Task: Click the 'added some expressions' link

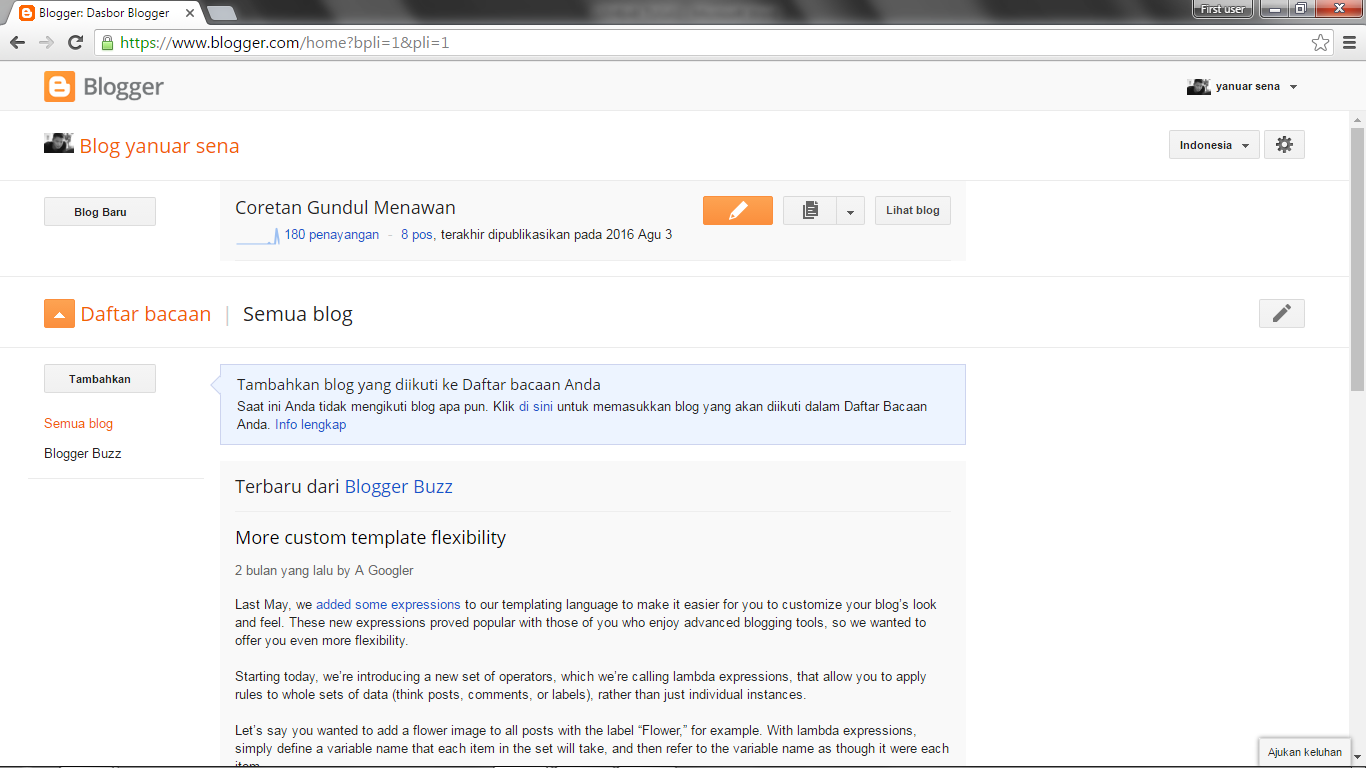Action: coord(388,605)
